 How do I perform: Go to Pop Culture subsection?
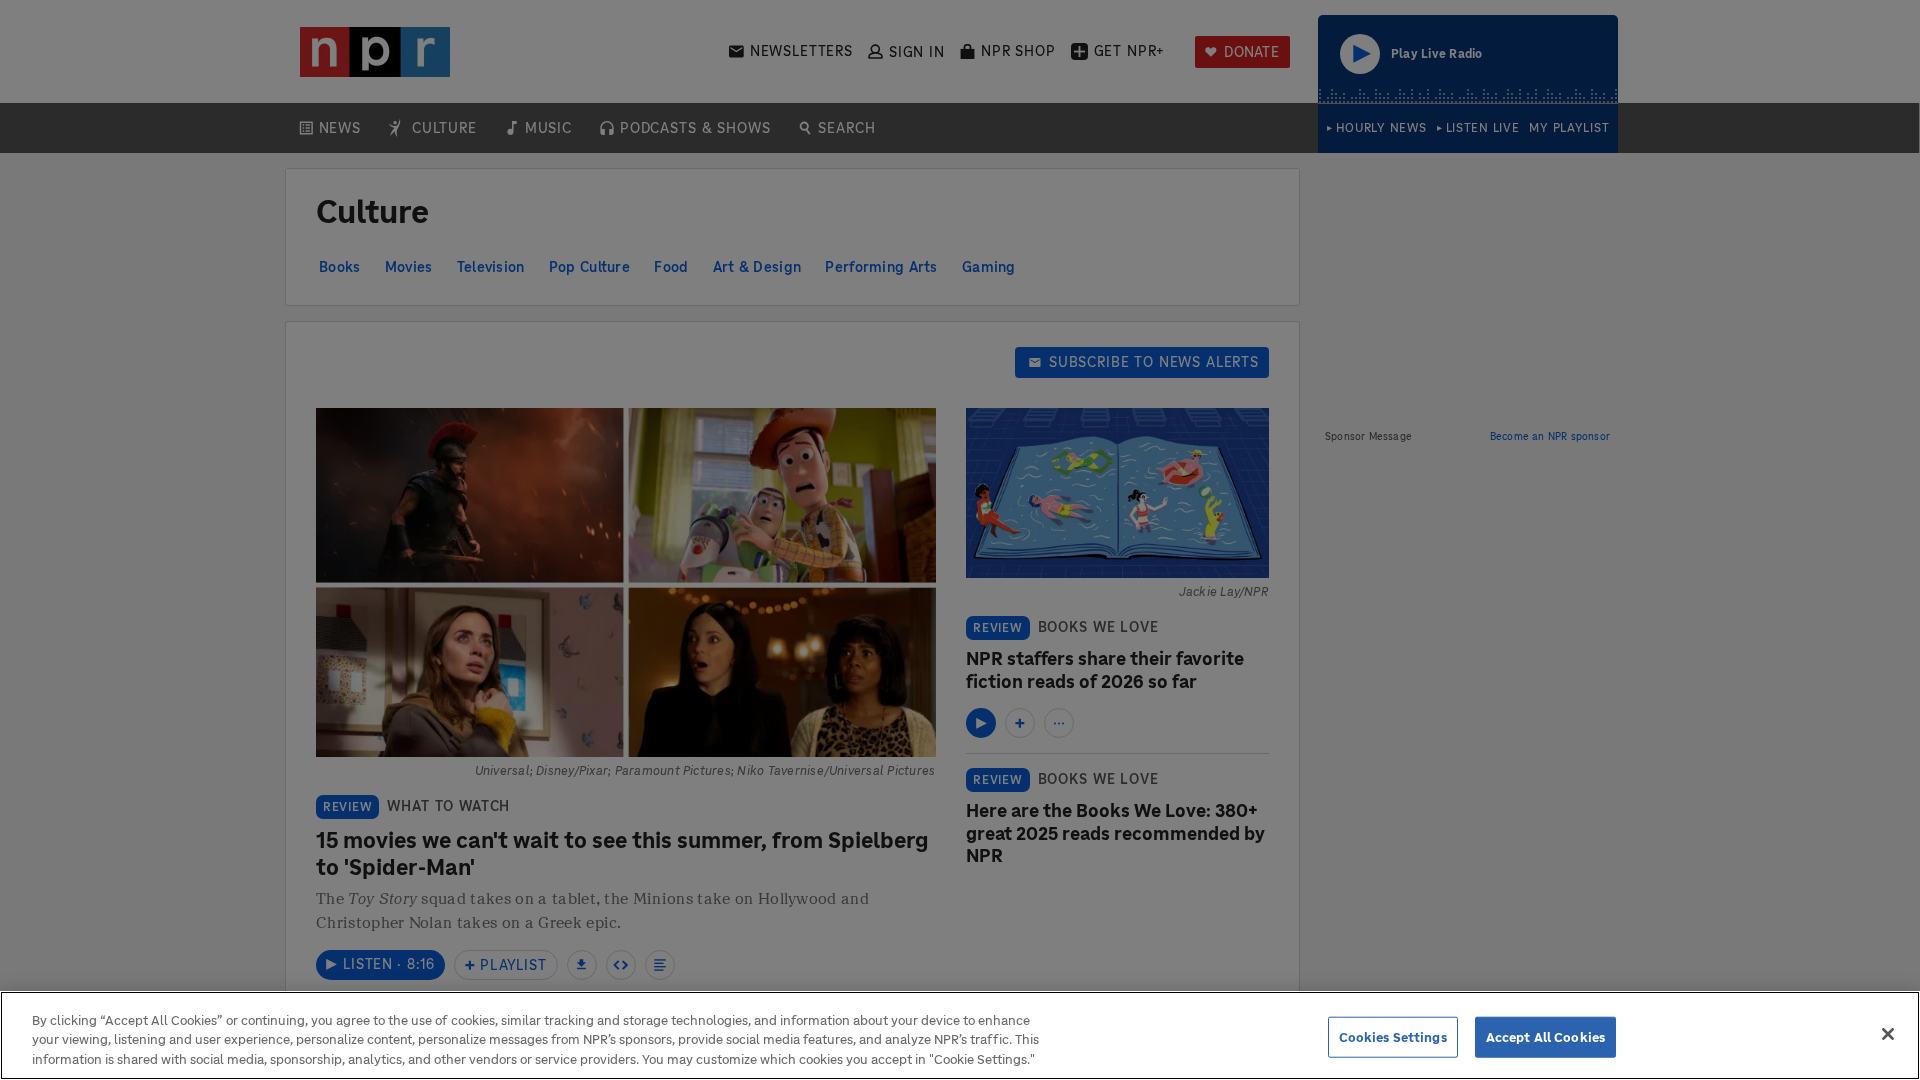coord(589,267)
